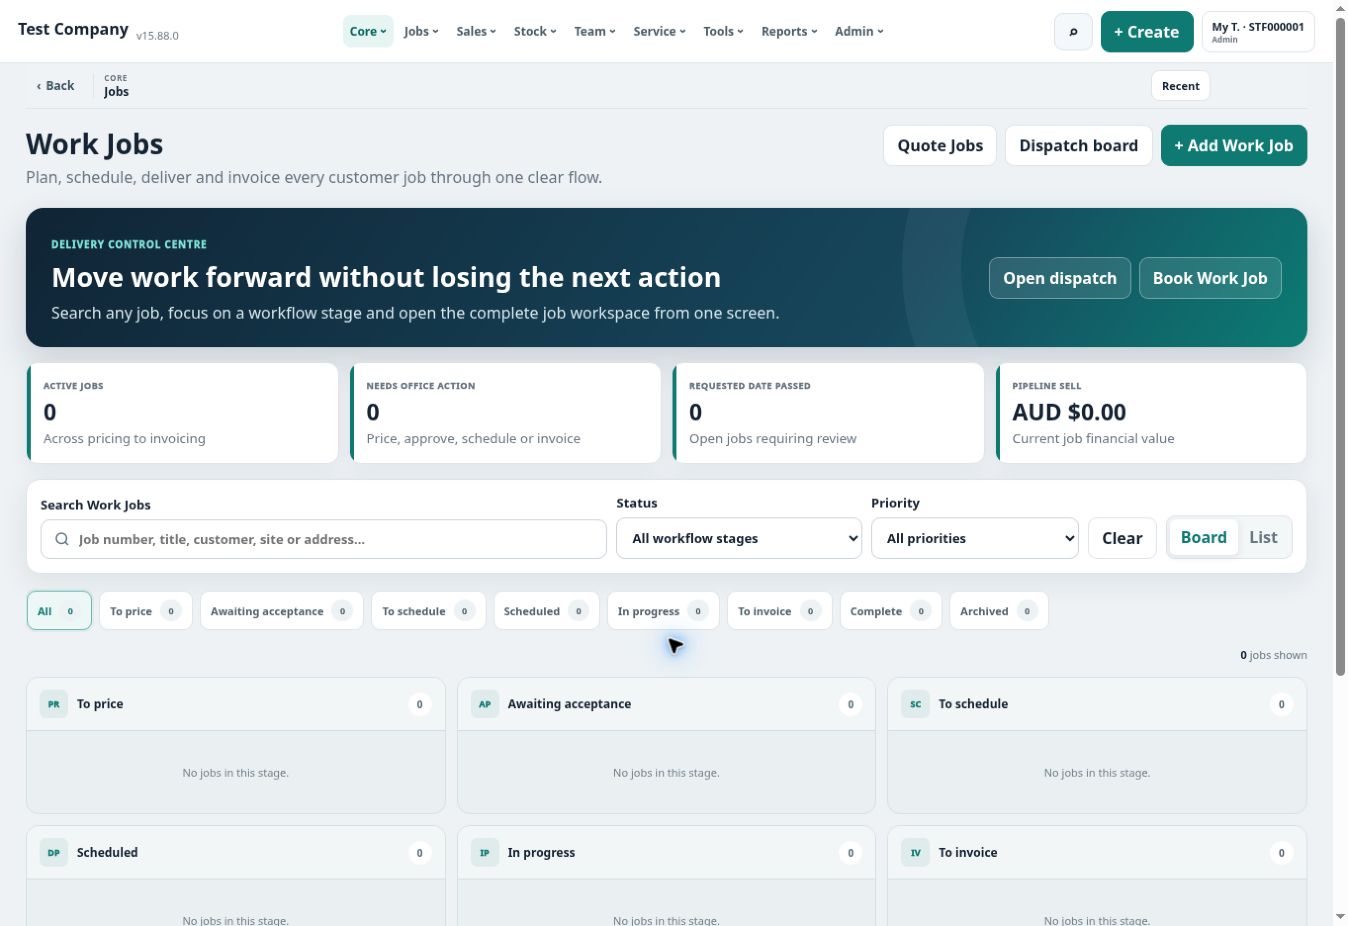This screenshot has width=1348, height=926.
Task: Expand the Core navigation menu
Action: click(368, 31)
